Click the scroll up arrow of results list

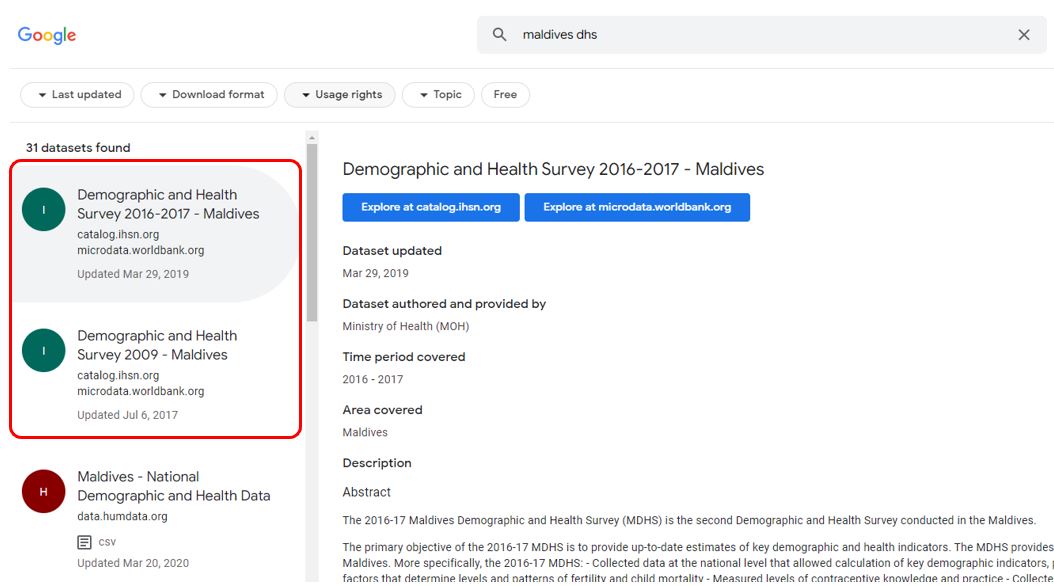pyautogui.click(x=312, y=137)
